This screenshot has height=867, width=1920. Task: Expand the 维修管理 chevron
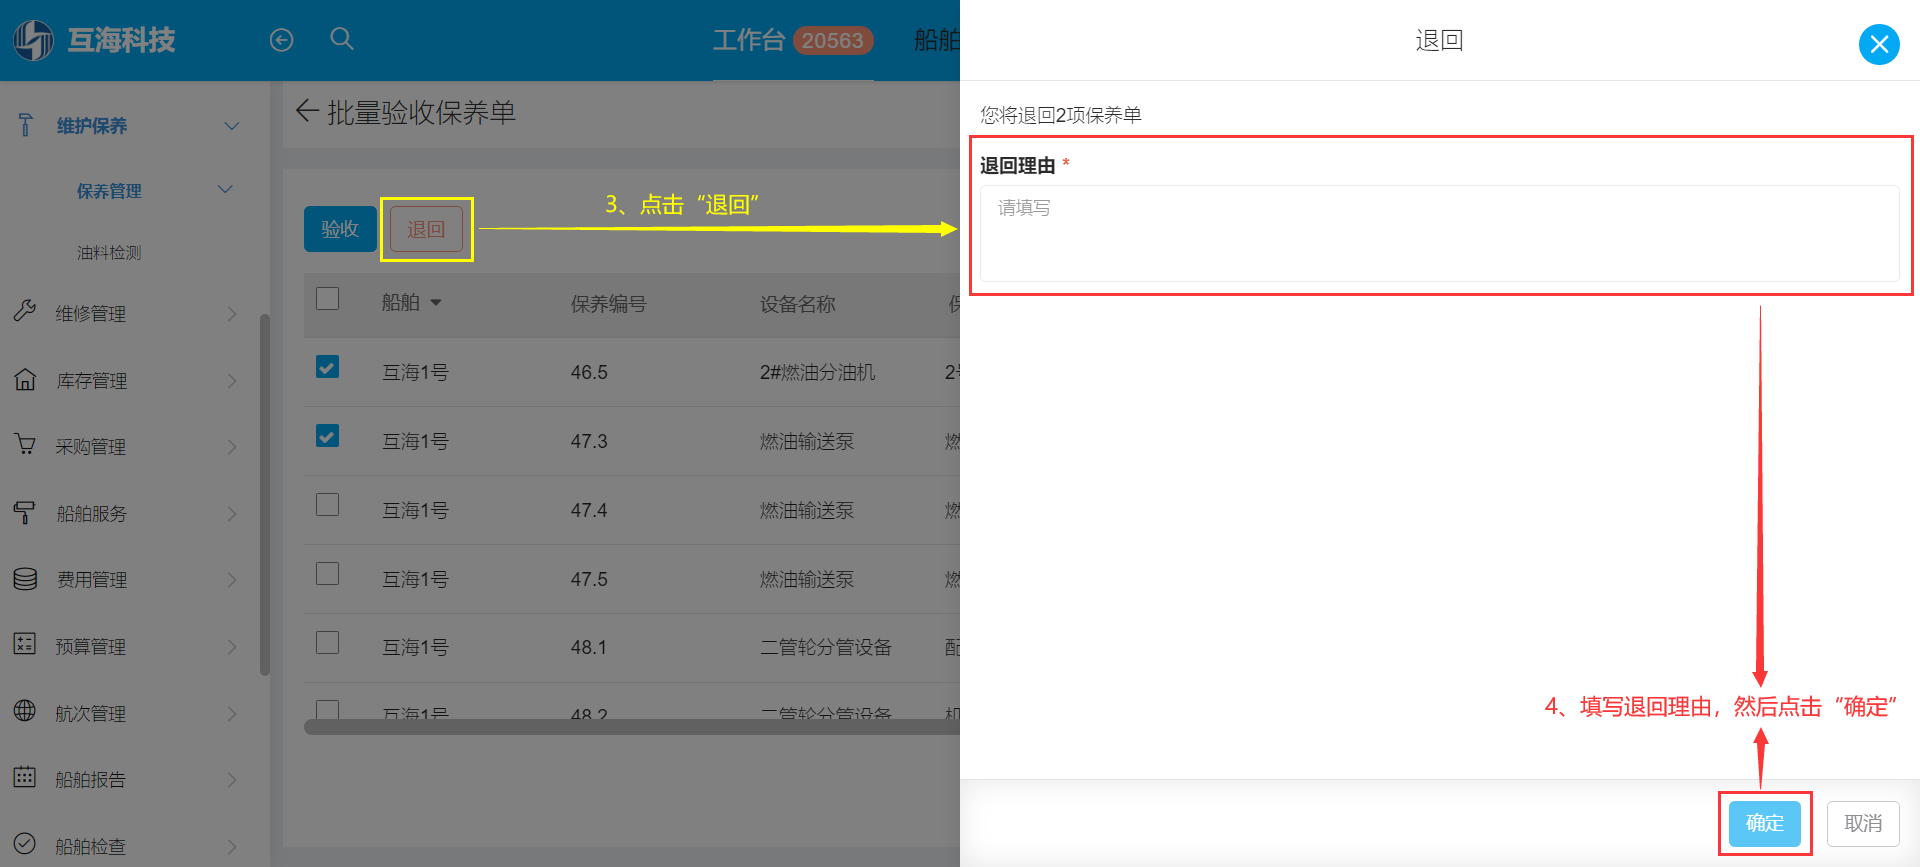pyautogui.click(x=232, y=314)
